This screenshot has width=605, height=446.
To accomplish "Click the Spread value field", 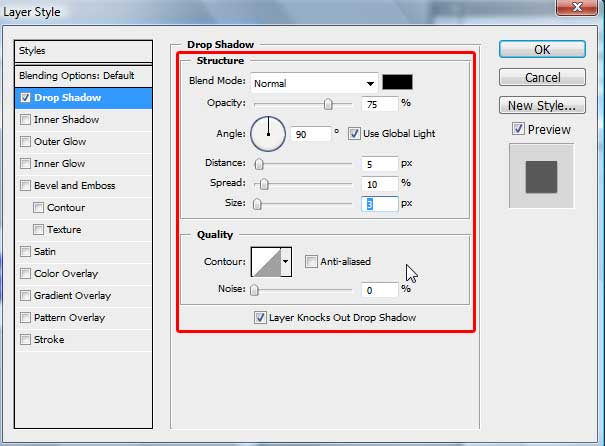I will pos(380,184).
